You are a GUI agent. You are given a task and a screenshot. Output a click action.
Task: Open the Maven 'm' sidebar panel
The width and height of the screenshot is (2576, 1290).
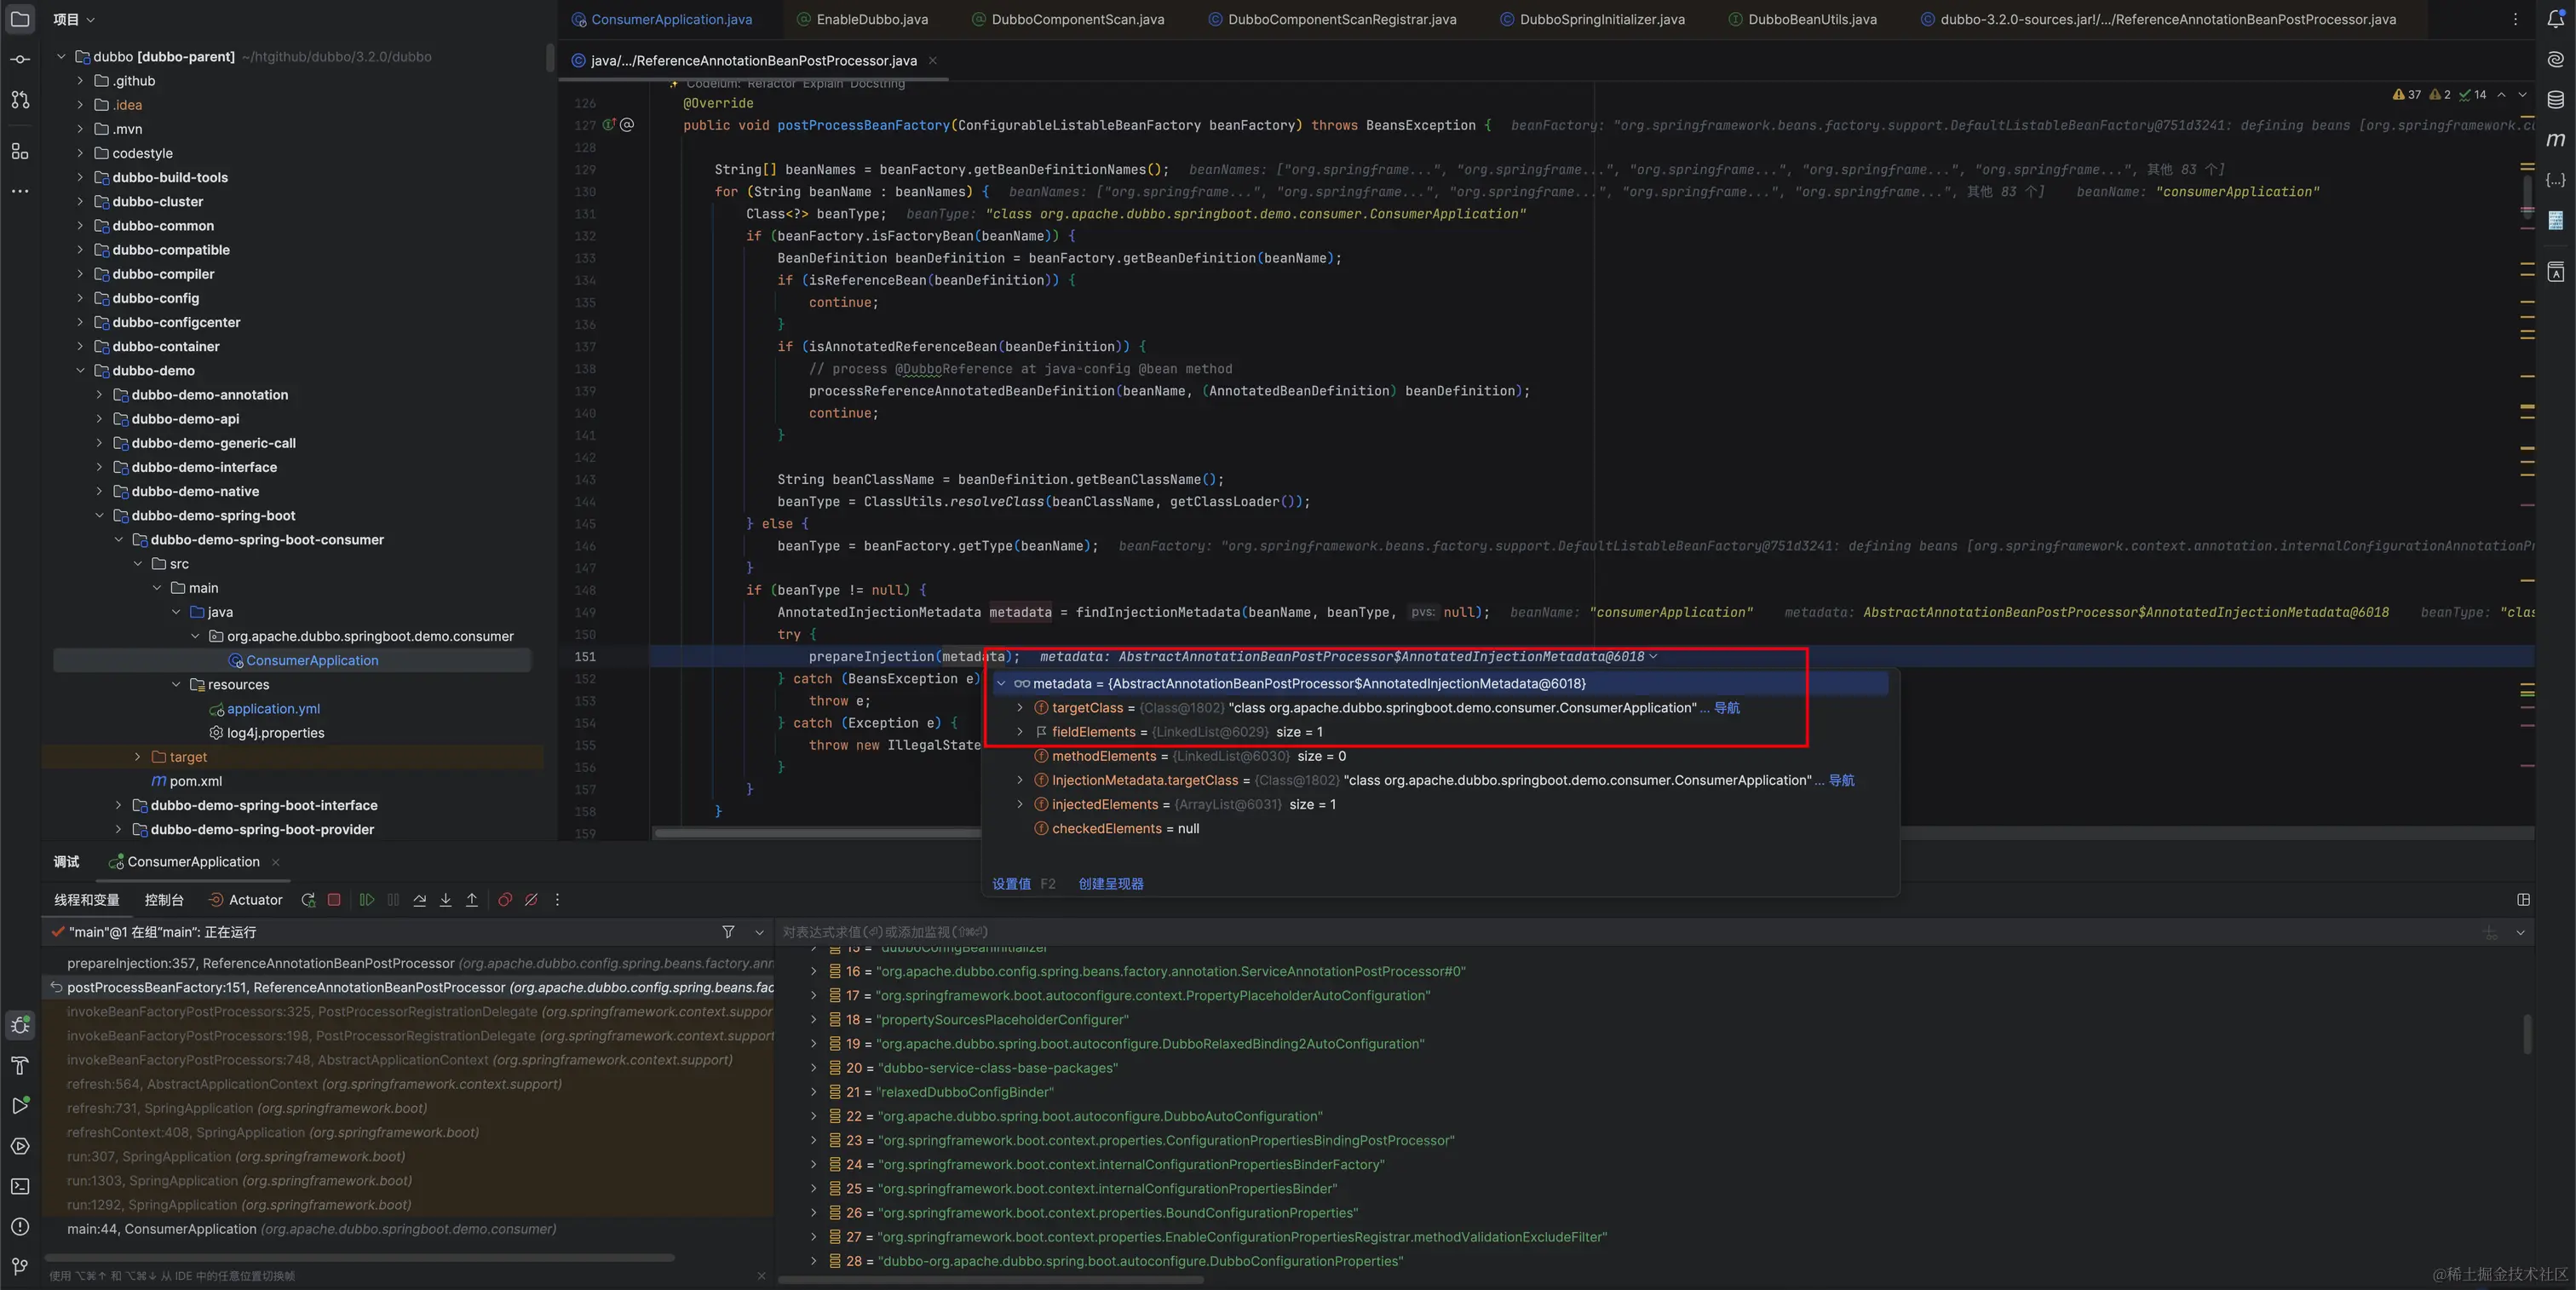coord(2555,140)
